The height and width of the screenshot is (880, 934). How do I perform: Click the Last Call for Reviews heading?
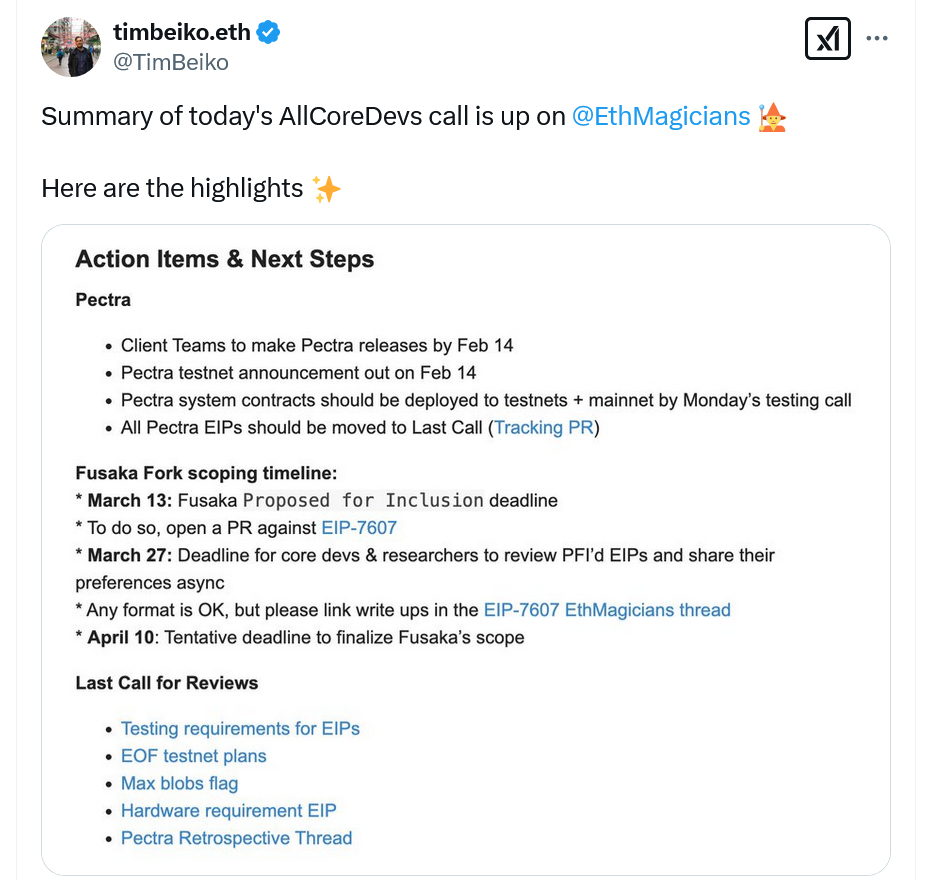point(167,683)
